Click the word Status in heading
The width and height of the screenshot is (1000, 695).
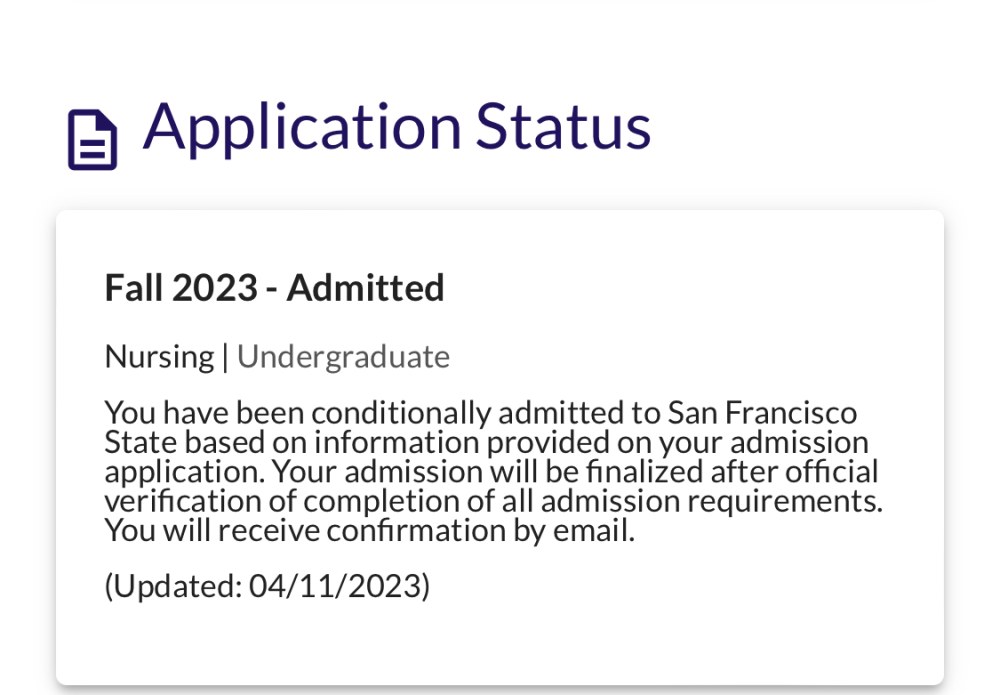pos(563,127)
